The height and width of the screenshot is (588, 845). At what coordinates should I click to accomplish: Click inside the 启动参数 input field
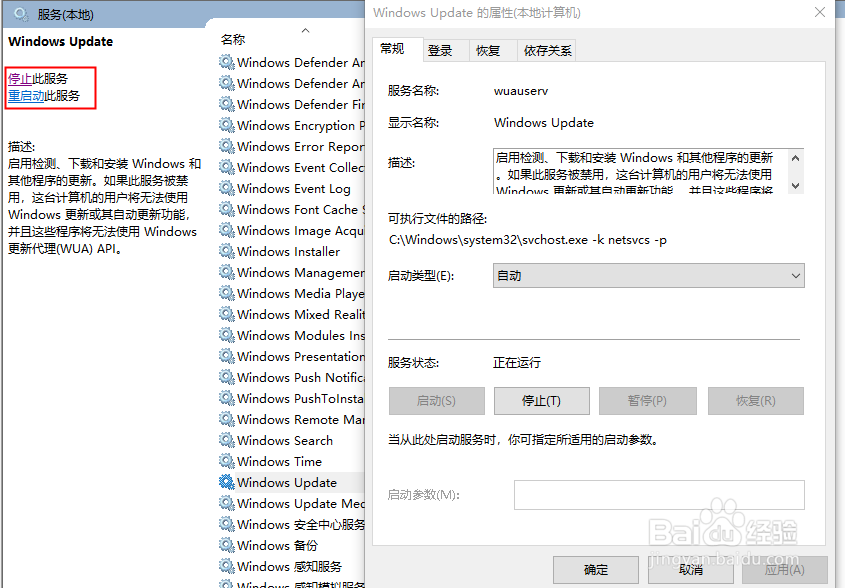pos(658,494)
